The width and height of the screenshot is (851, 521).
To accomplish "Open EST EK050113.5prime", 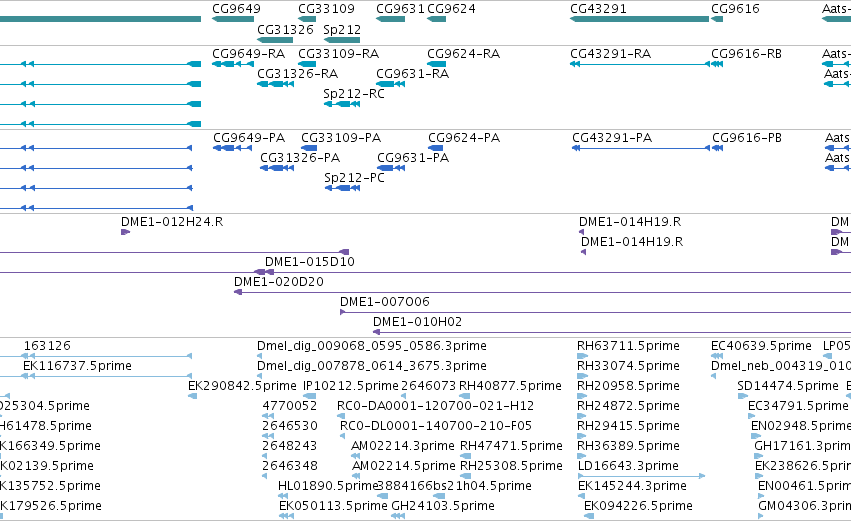I will tap(333, 506).
